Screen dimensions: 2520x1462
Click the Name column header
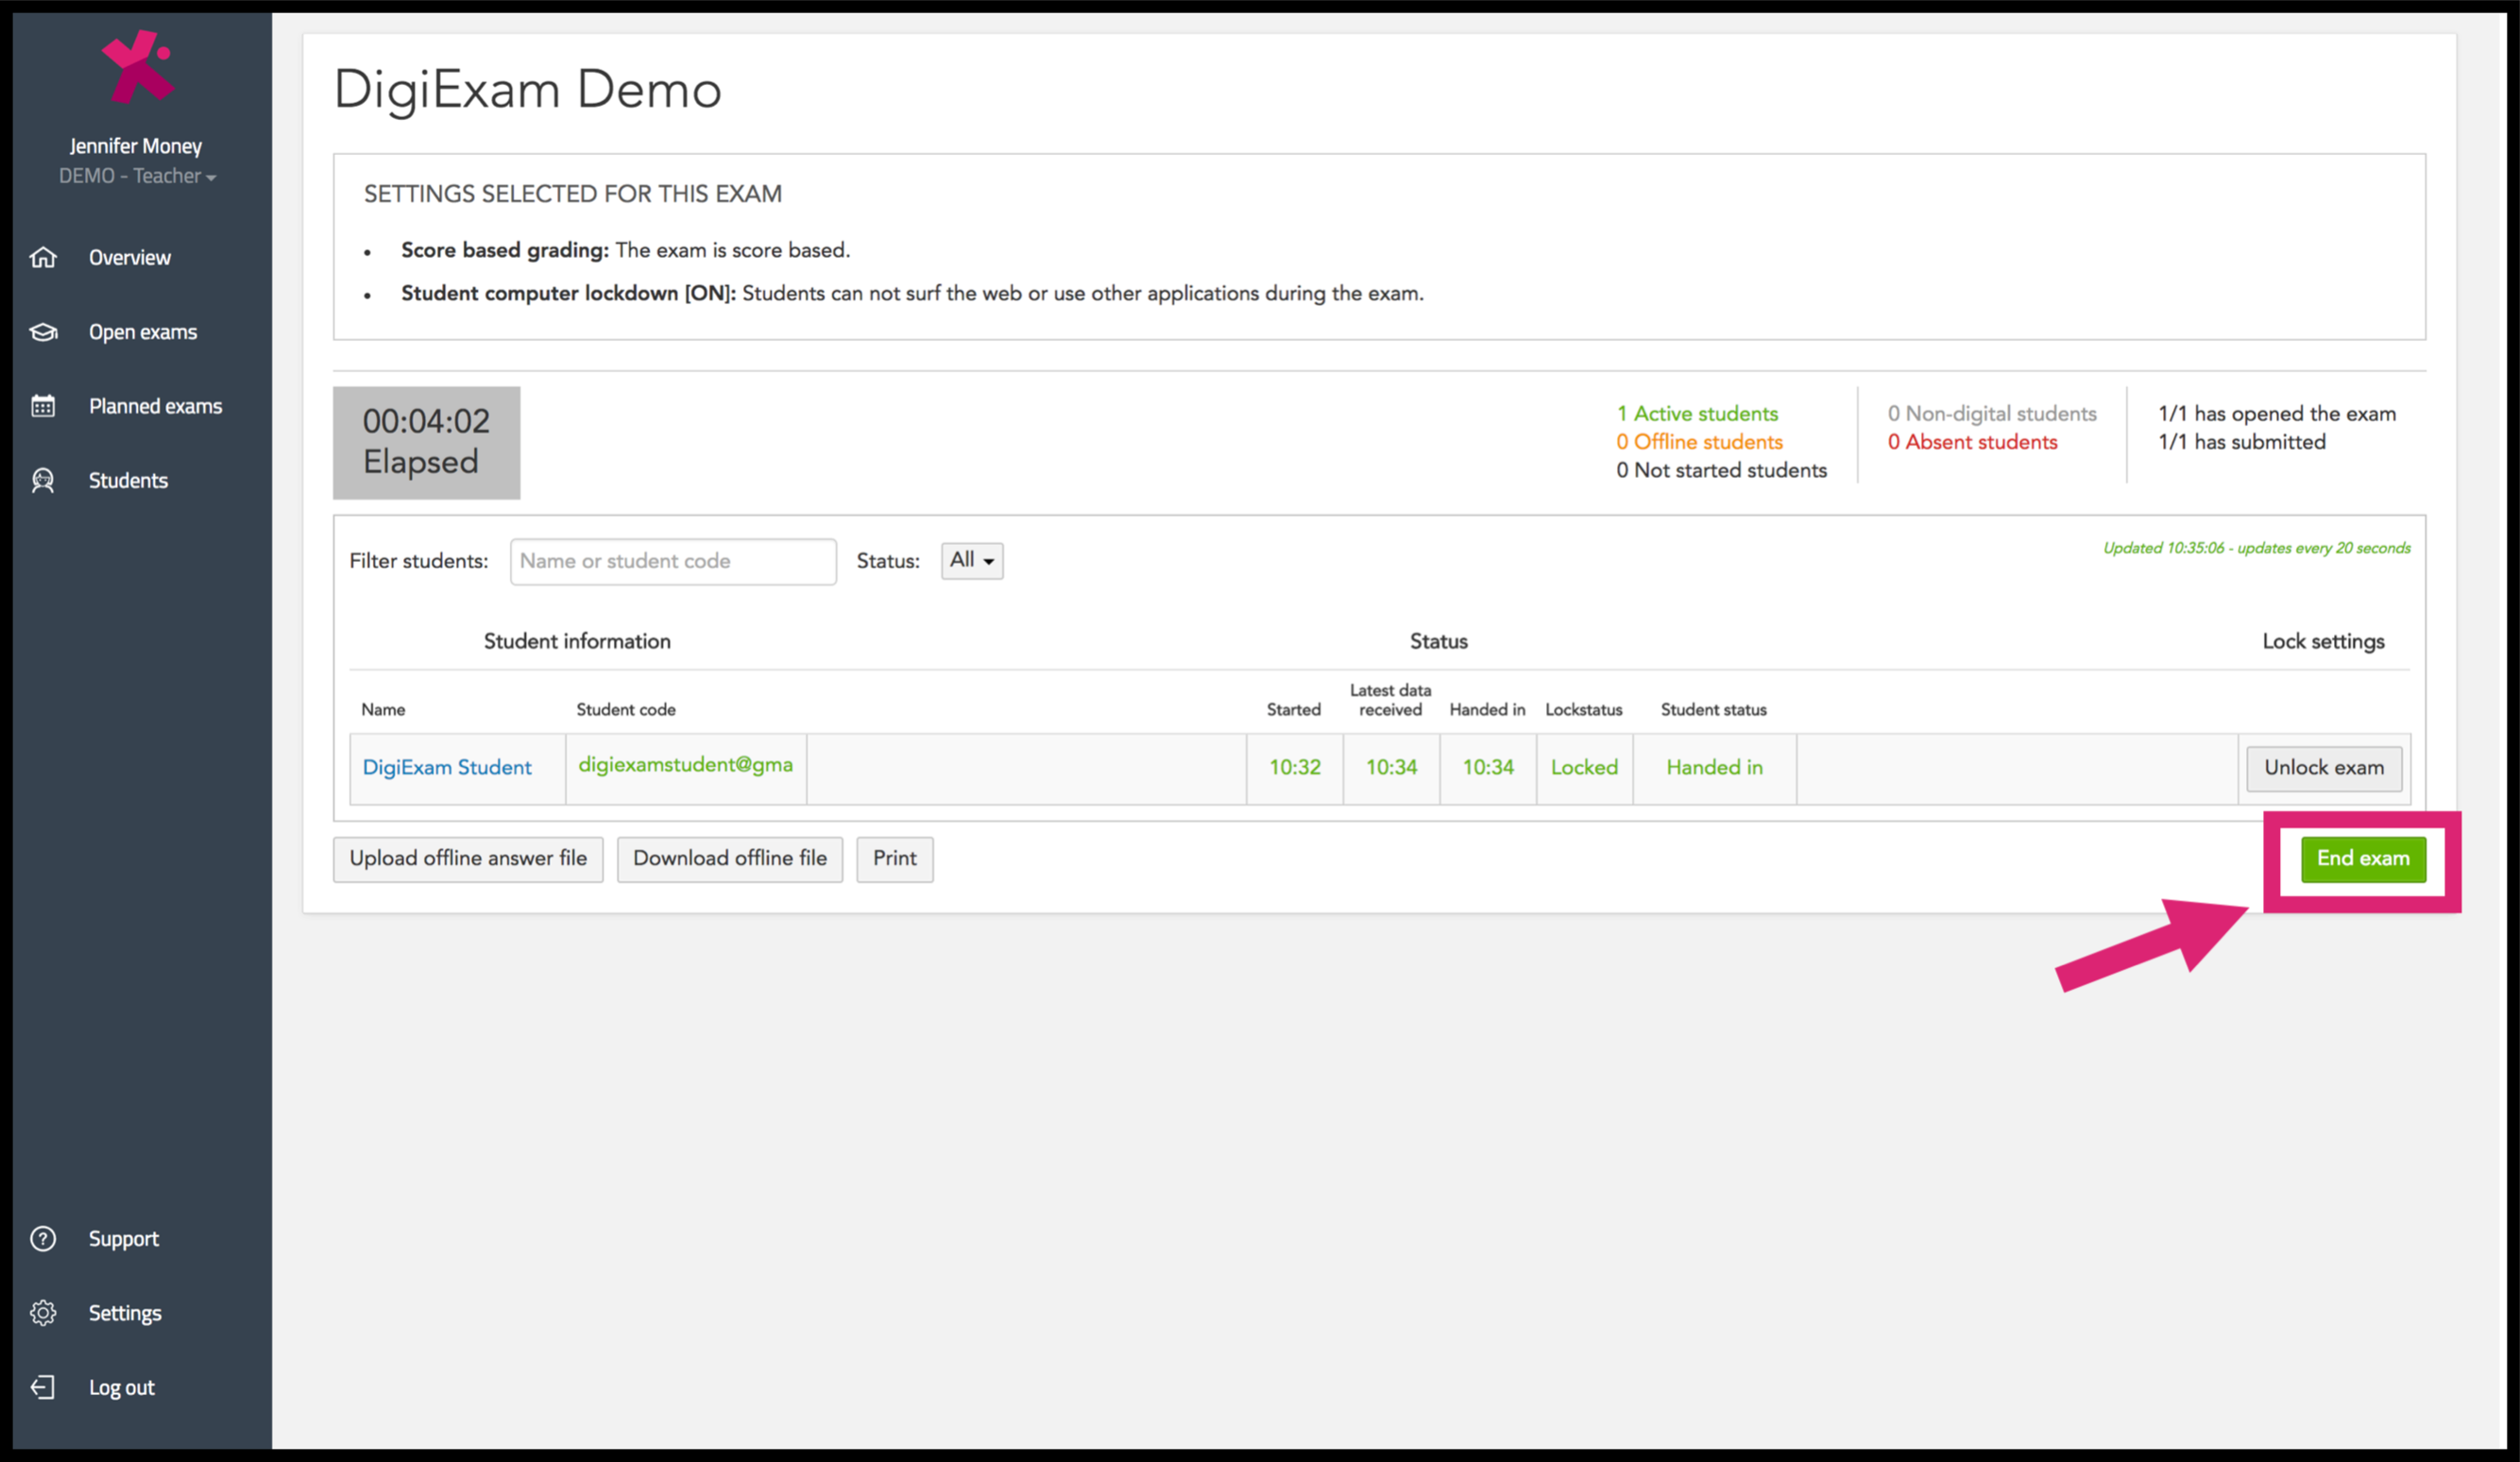[383, 709]
